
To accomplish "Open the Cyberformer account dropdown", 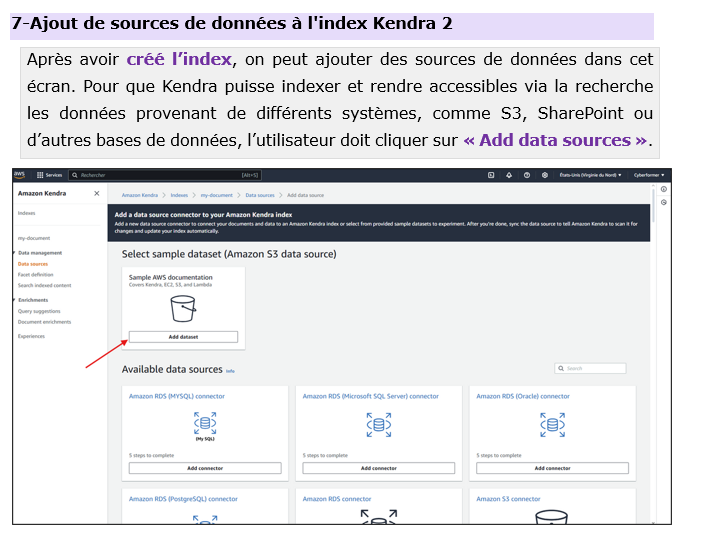I will (649, 175).
